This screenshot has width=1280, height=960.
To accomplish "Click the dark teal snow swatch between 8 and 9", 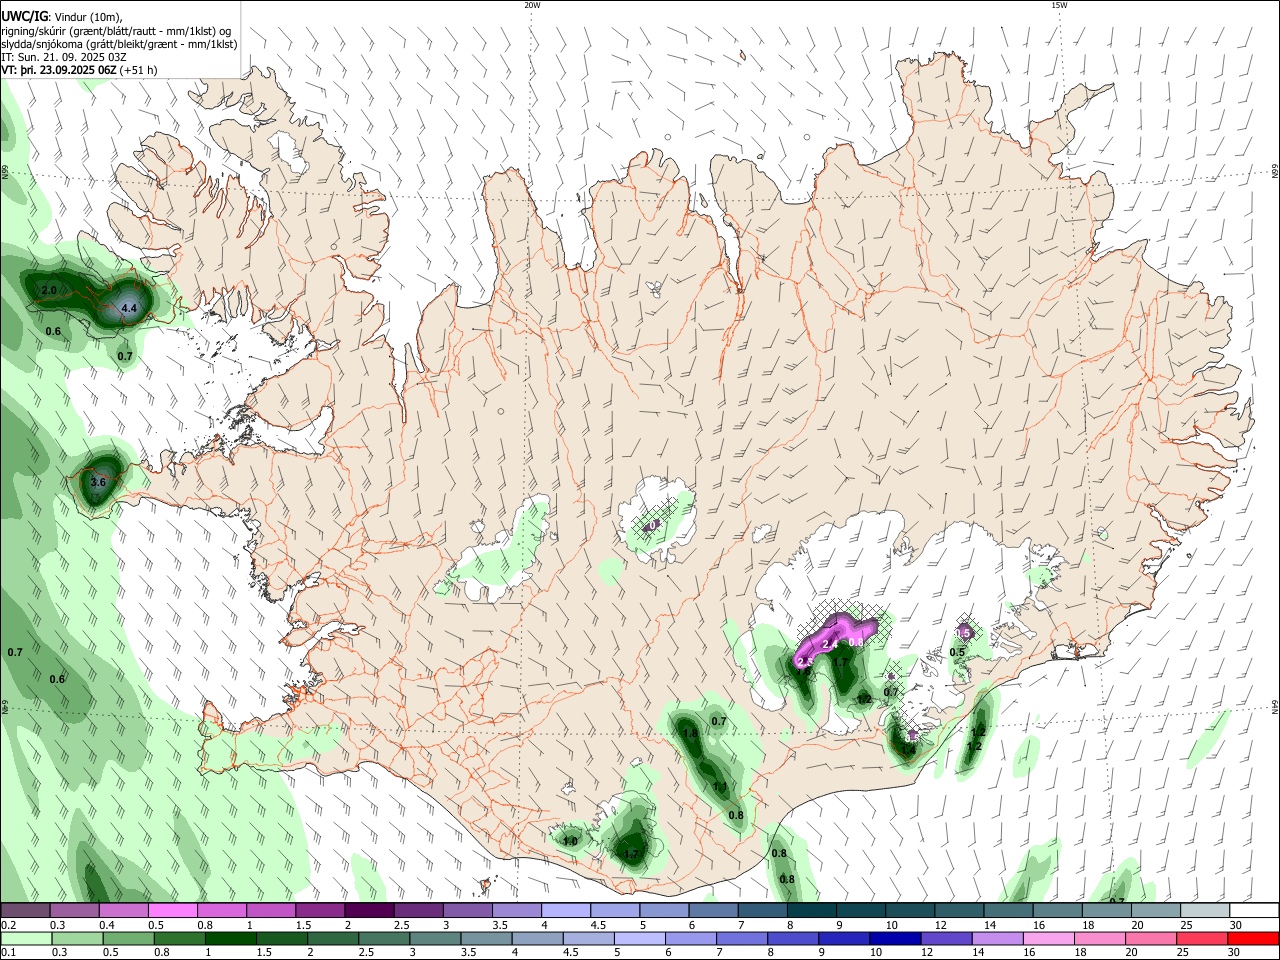I will tap(811, 910).
